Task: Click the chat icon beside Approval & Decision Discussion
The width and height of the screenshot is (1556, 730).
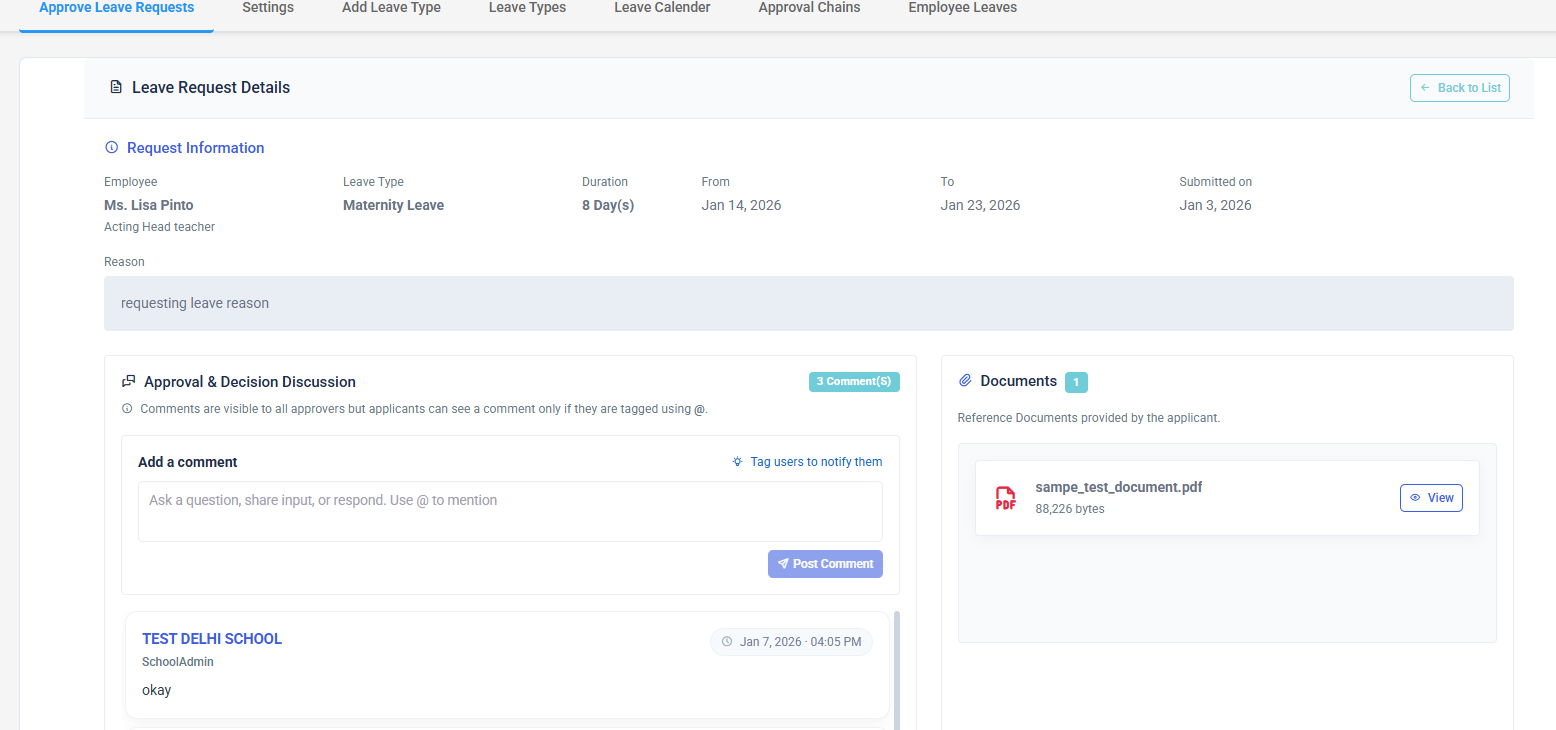Action: click(x=128, y=382)
